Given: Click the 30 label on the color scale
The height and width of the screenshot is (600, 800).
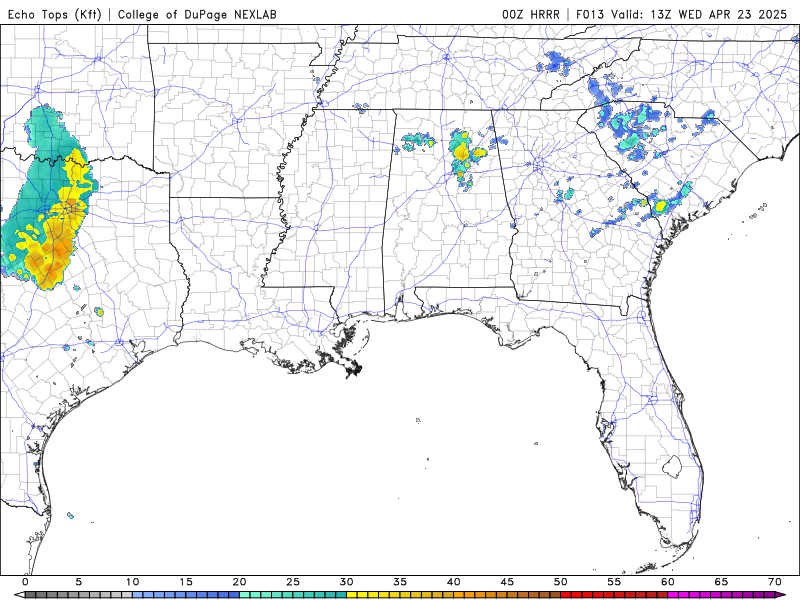Looking at the screenshot, I should point(346,582).
